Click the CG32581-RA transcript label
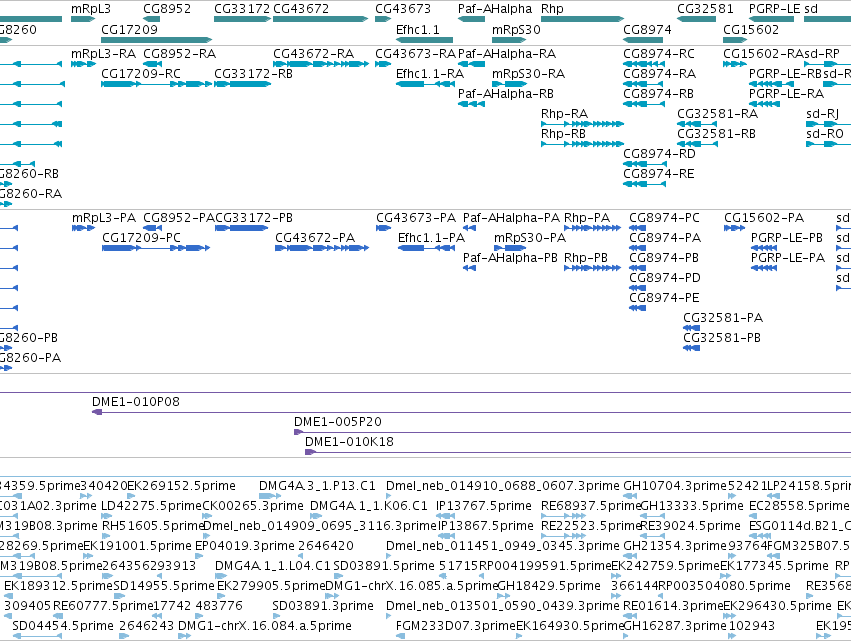The width and height of the screenshot is (851, 641). 717,114
